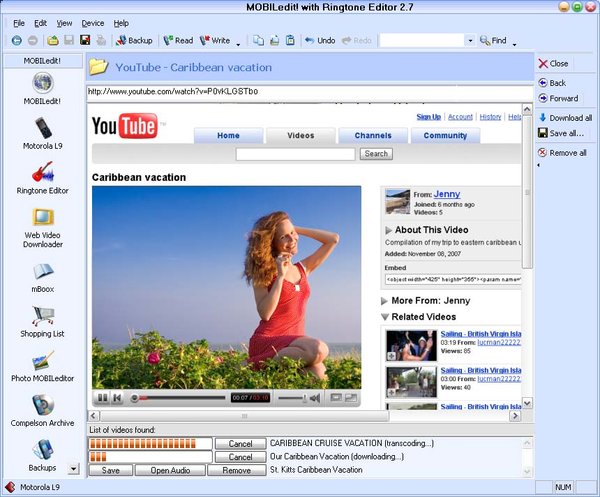Open the Ringtone Editor guitar icon

[43, 170]
